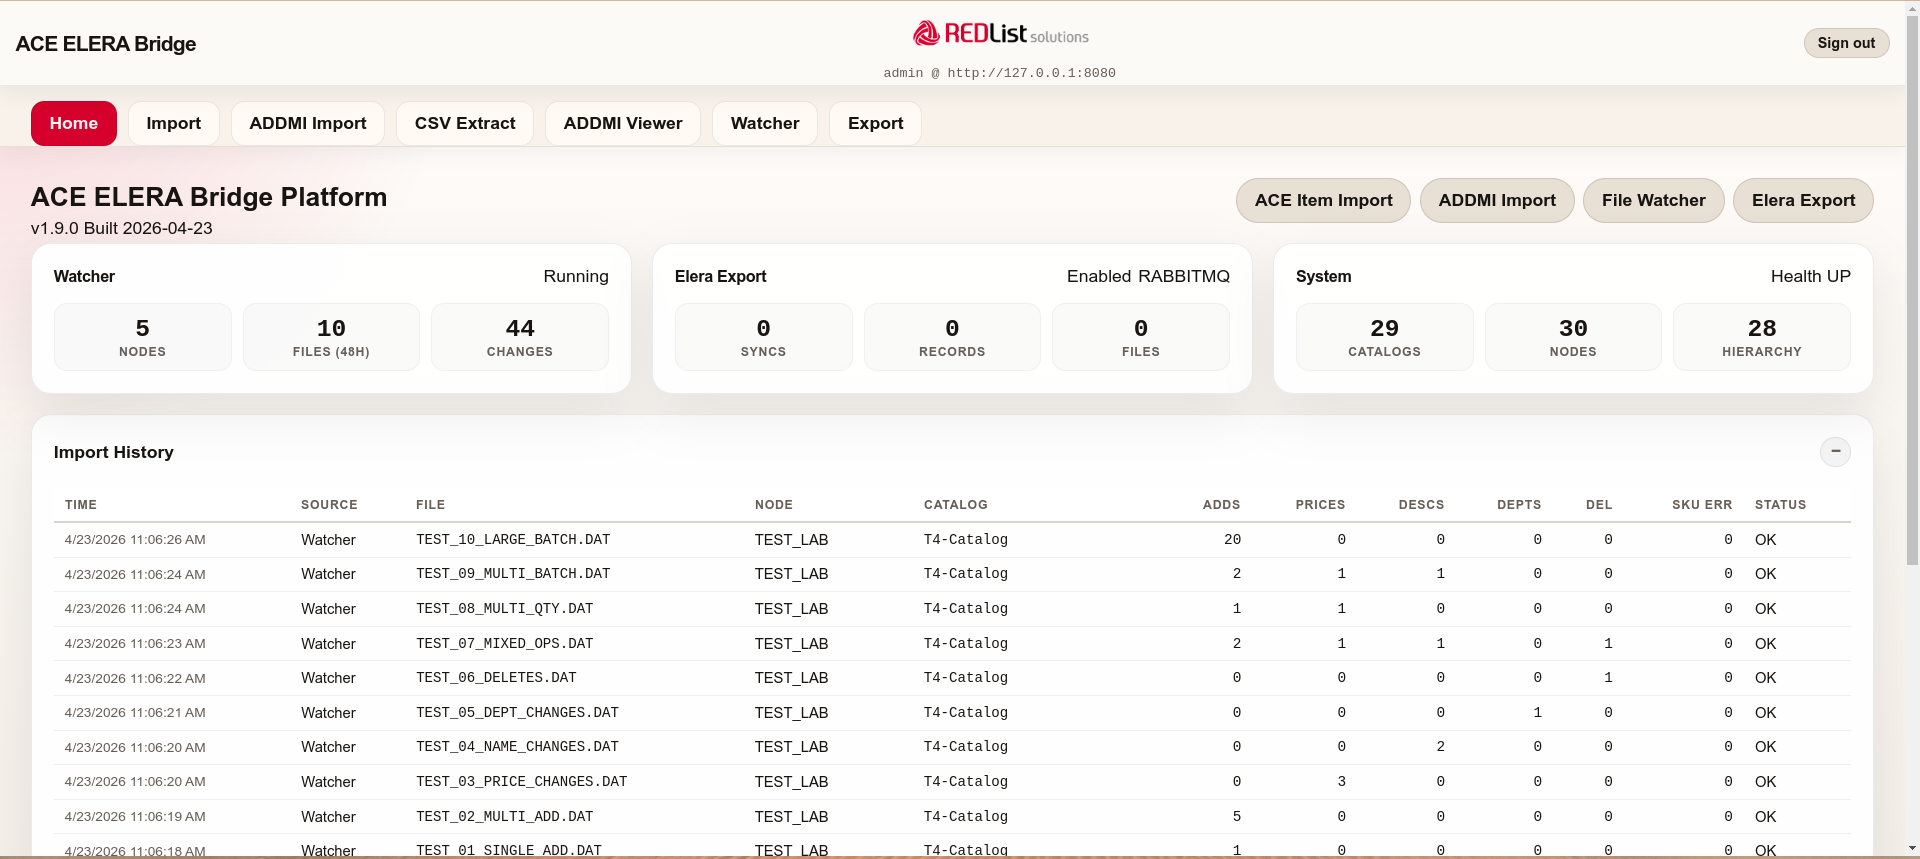Viewport: 1920px width, 859px height.
Task: Click the STATUS column header
Action: 1781,505
